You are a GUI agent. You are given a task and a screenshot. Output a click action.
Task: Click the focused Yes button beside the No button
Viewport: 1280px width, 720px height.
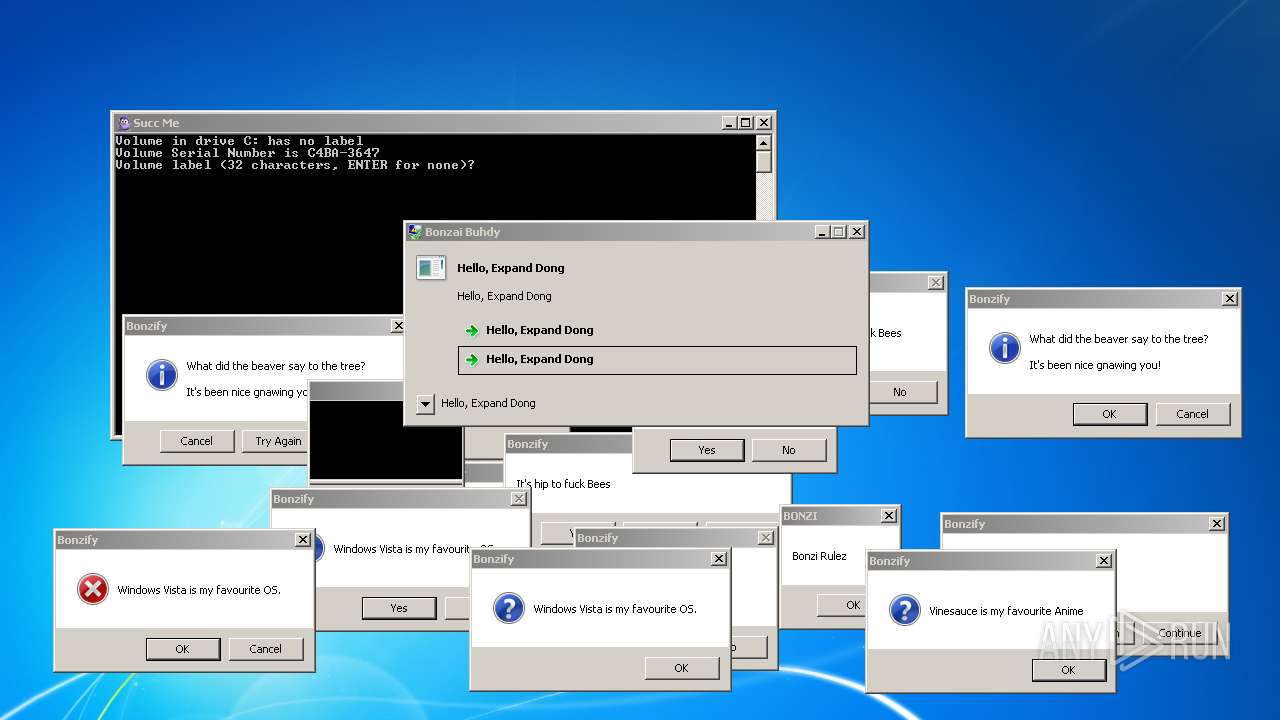pos(707,450)
